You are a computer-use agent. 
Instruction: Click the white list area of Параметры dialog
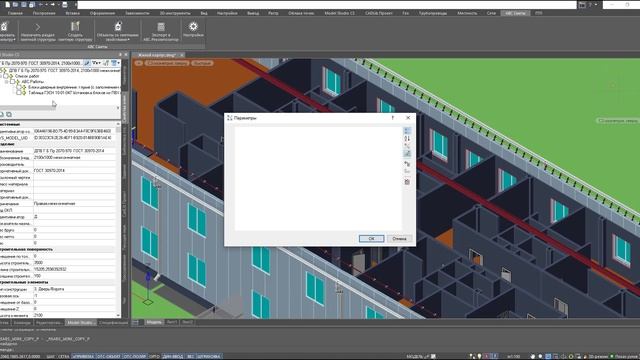(318, 178)
